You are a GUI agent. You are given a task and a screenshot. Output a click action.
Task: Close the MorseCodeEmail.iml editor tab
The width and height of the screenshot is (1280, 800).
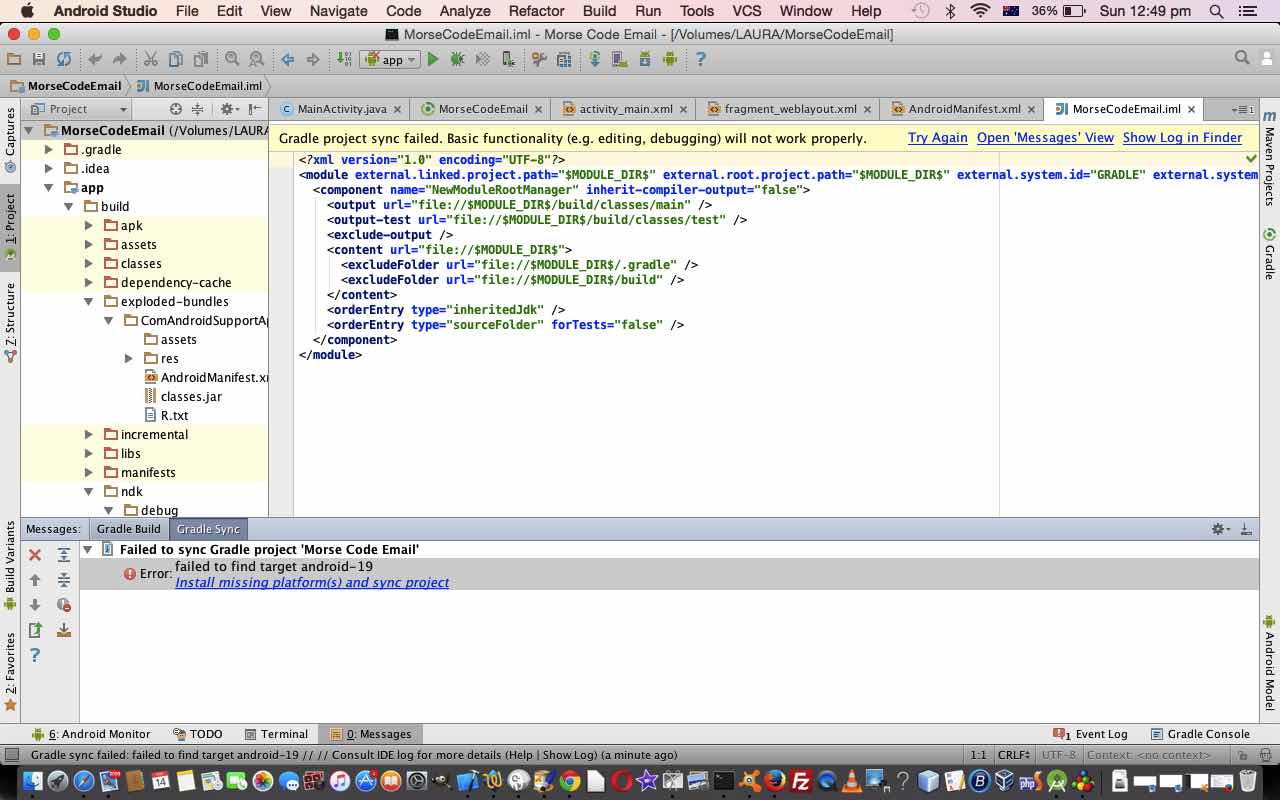(1191, 110)
